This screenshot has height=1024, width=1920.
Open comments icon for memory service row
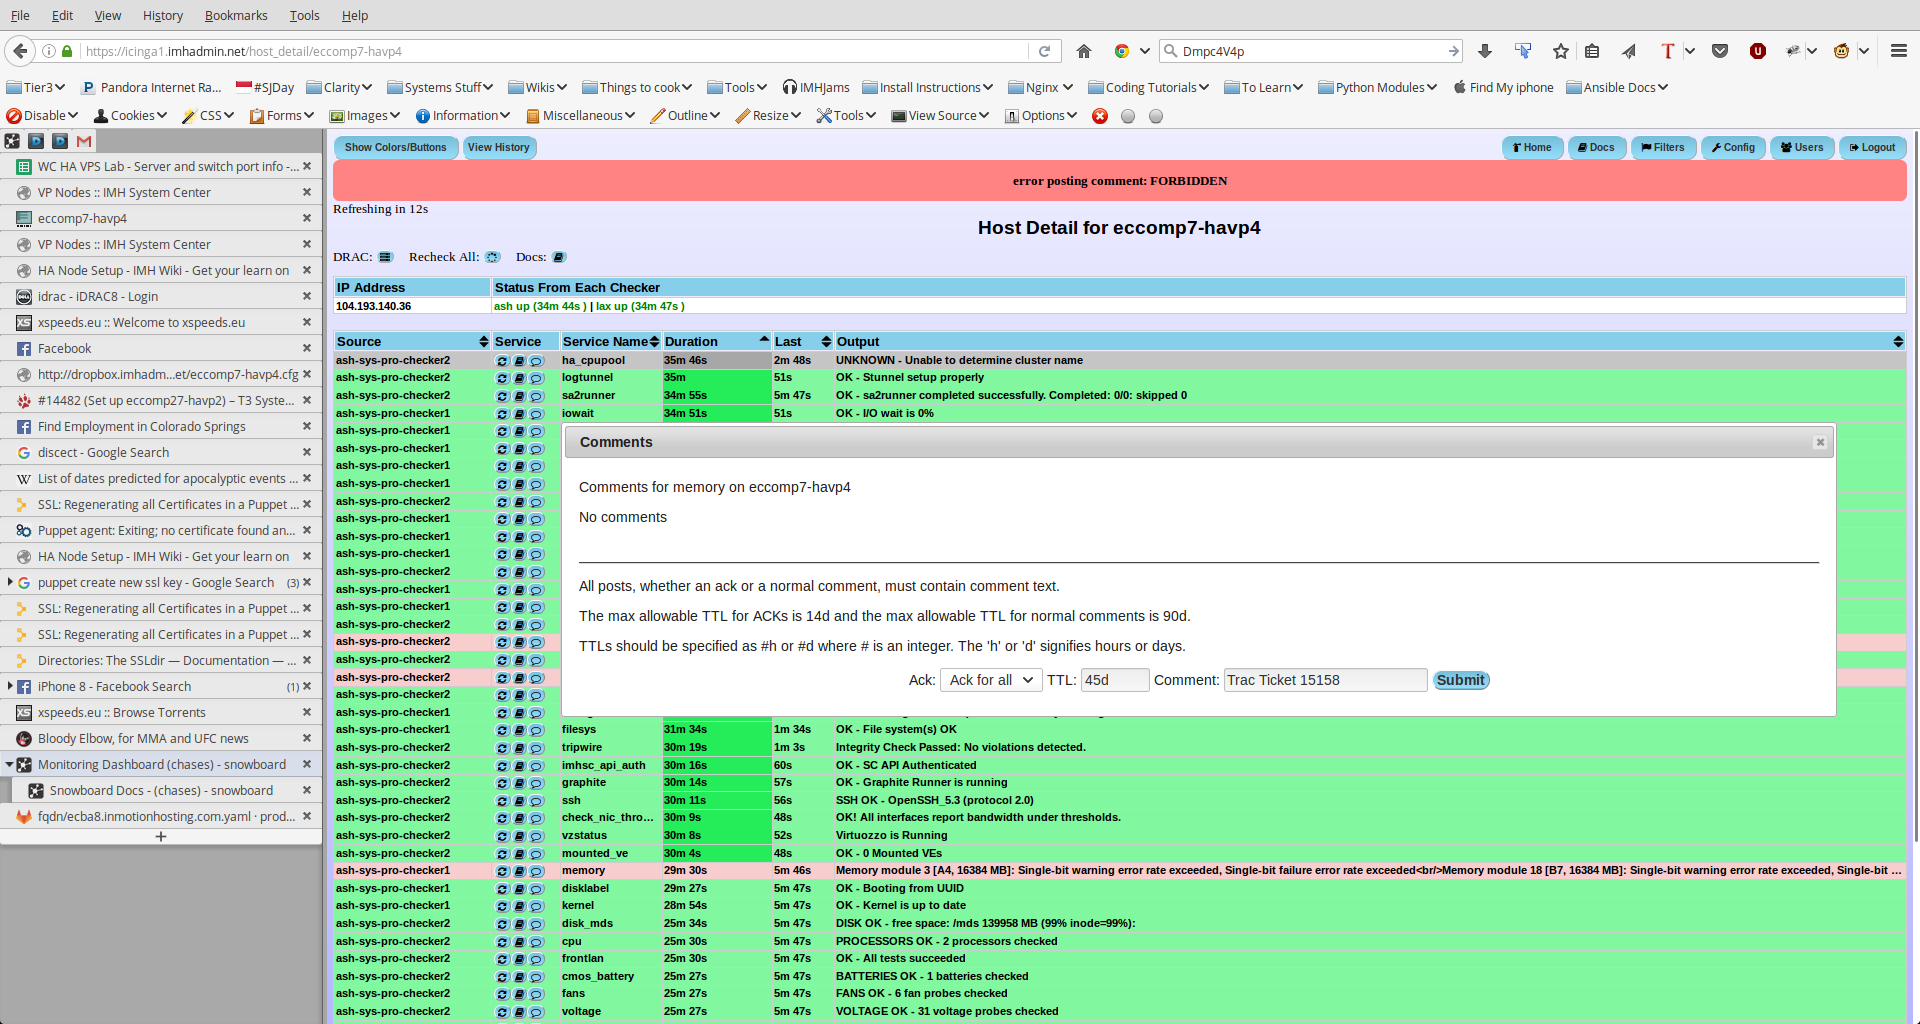tap(536, 871)
